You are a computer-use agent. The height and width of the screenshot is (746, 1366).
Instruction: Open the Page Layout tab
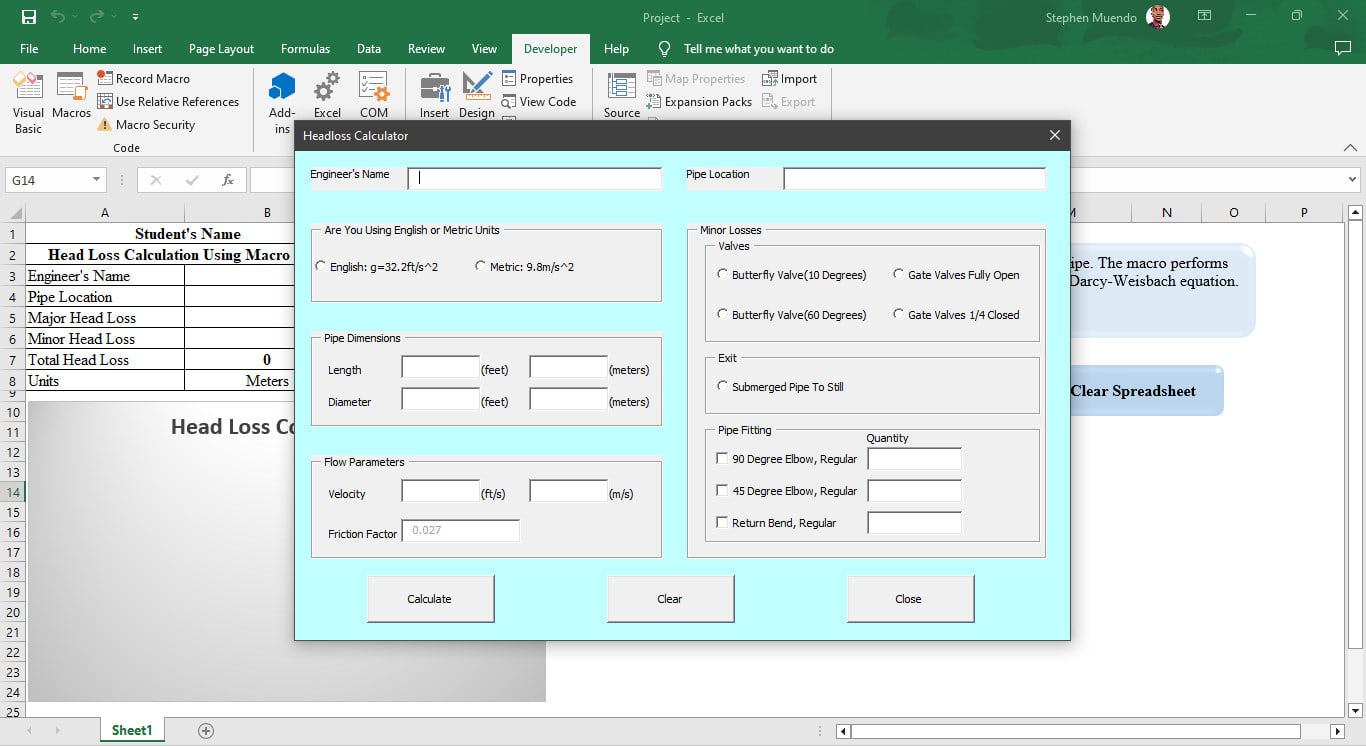(221, 49)
